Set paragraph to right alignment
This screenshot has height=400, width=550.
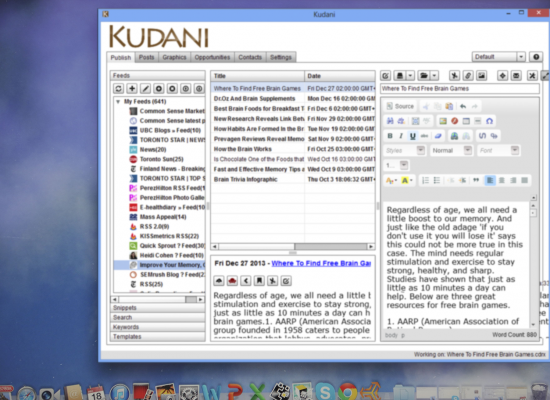tap(513, 180)
